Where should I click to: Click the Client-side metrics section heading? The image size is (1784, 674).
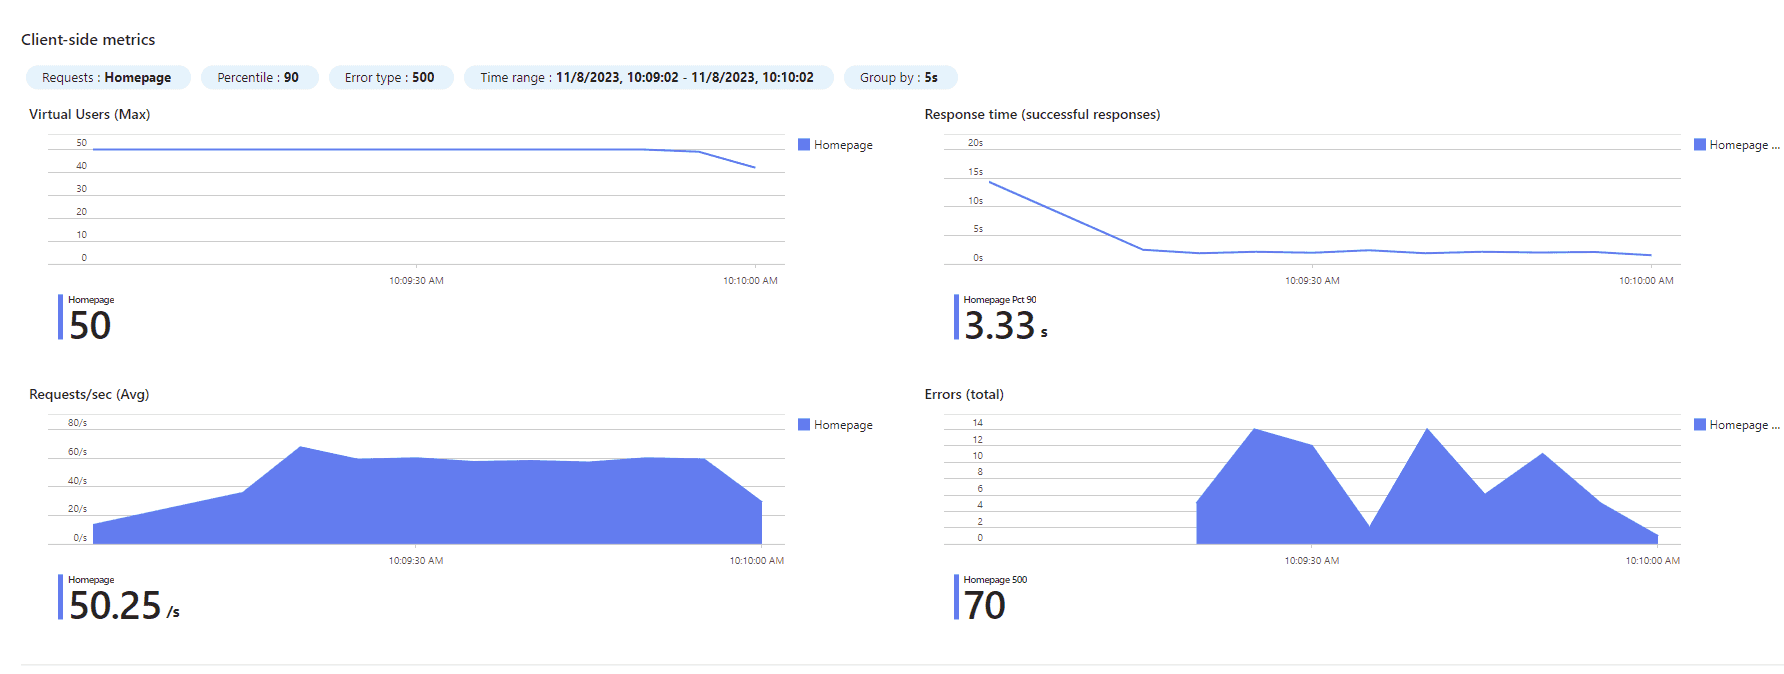88,40
